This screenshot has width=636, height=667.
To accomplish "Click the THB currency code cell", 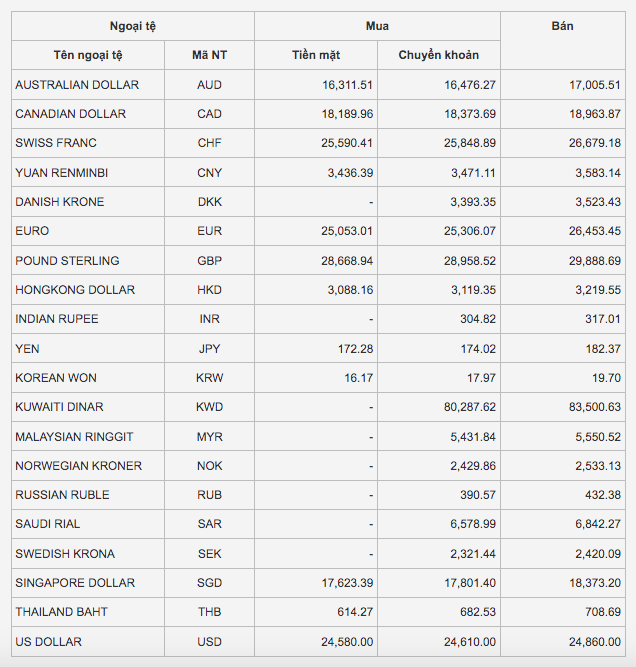I will pyautogui.click(x=209, y=611).
